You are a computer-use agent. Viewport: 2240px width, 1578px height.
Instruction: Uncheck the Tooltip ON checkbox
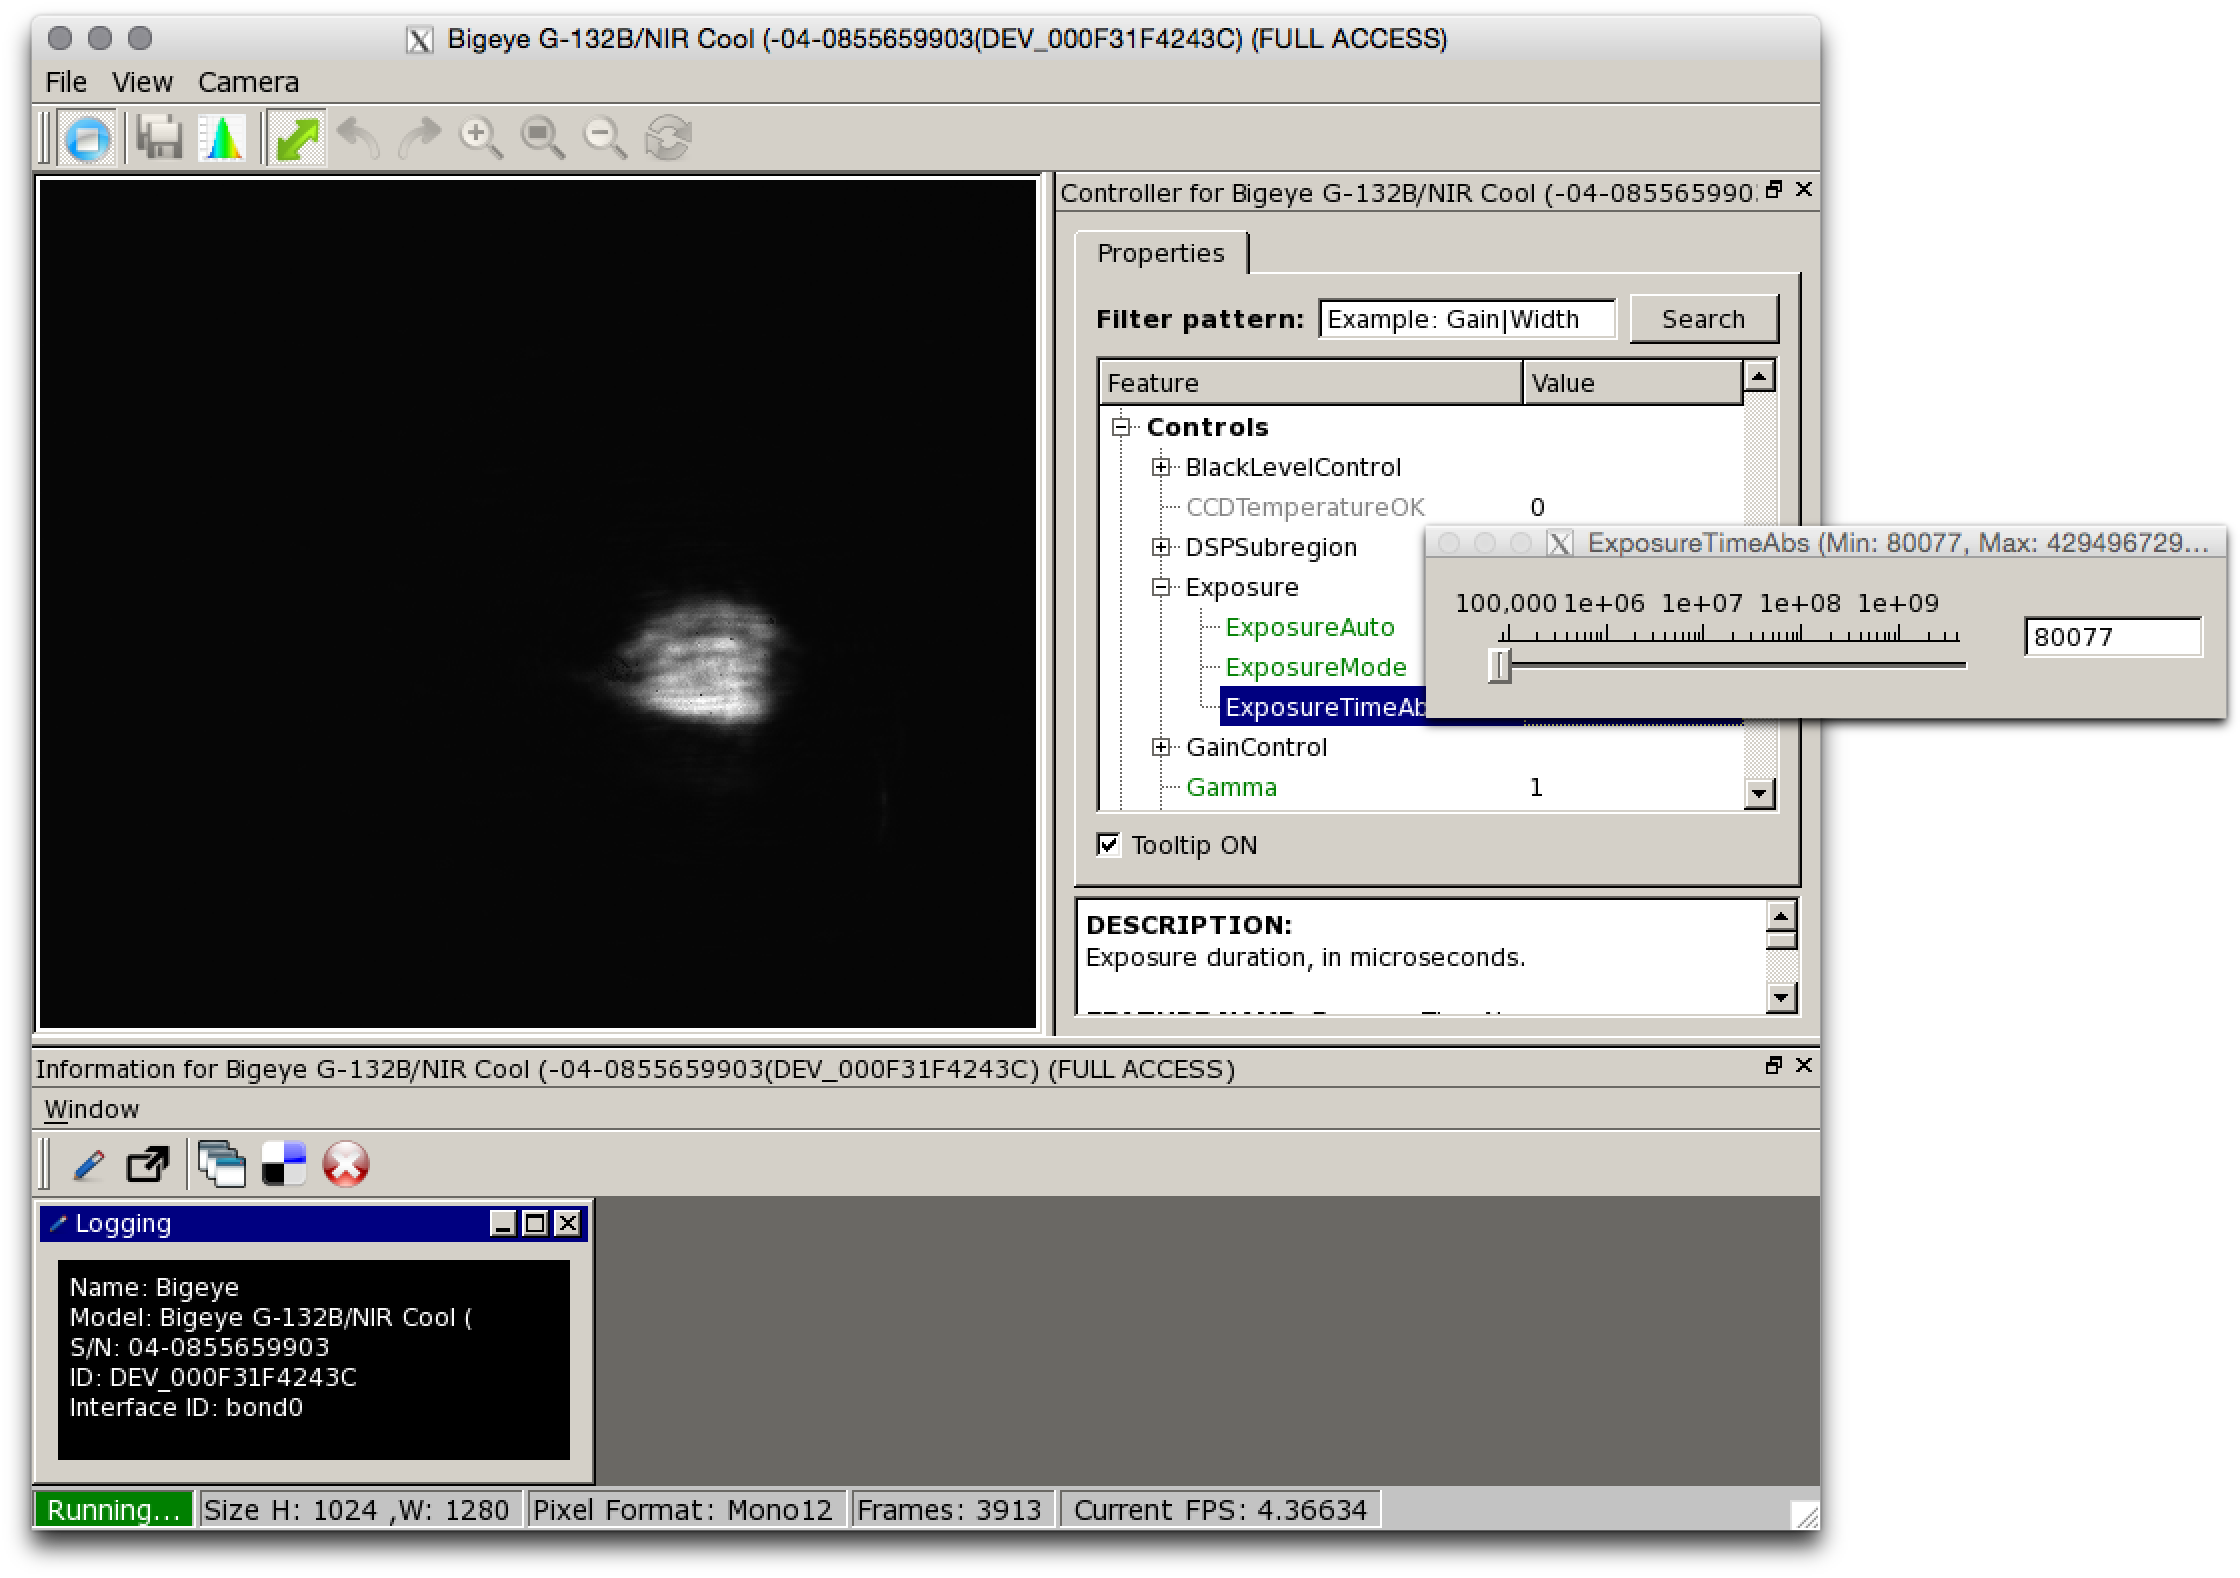tap(1108, 845)
